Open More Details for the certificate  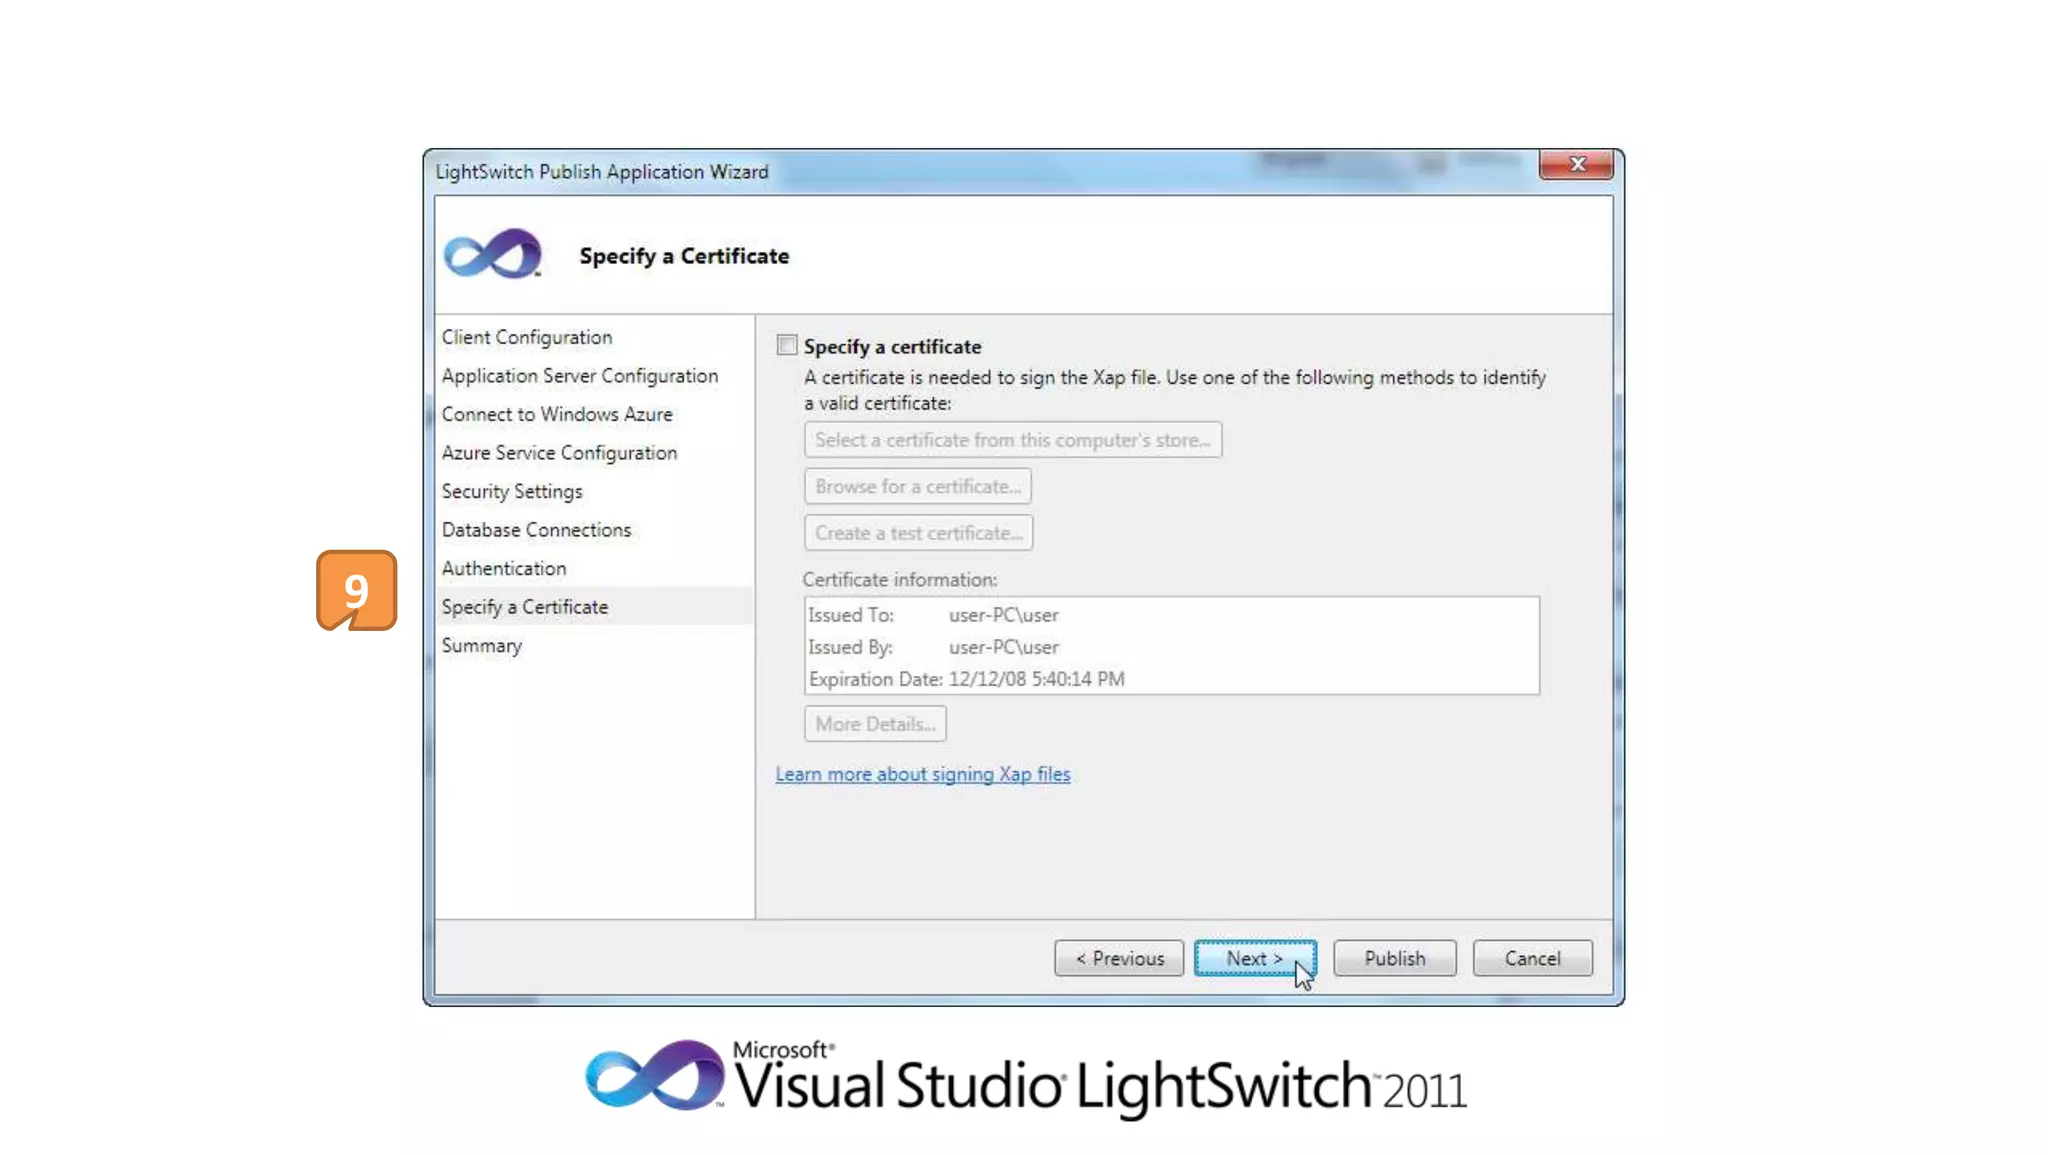tap(875, 724)
